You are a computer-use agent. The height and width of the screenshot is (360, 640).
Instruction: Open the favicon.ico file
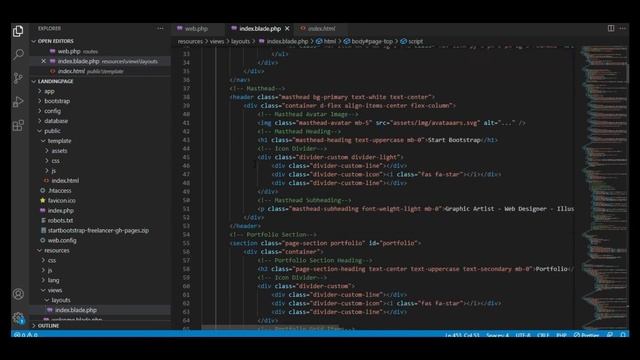point(100,200)
